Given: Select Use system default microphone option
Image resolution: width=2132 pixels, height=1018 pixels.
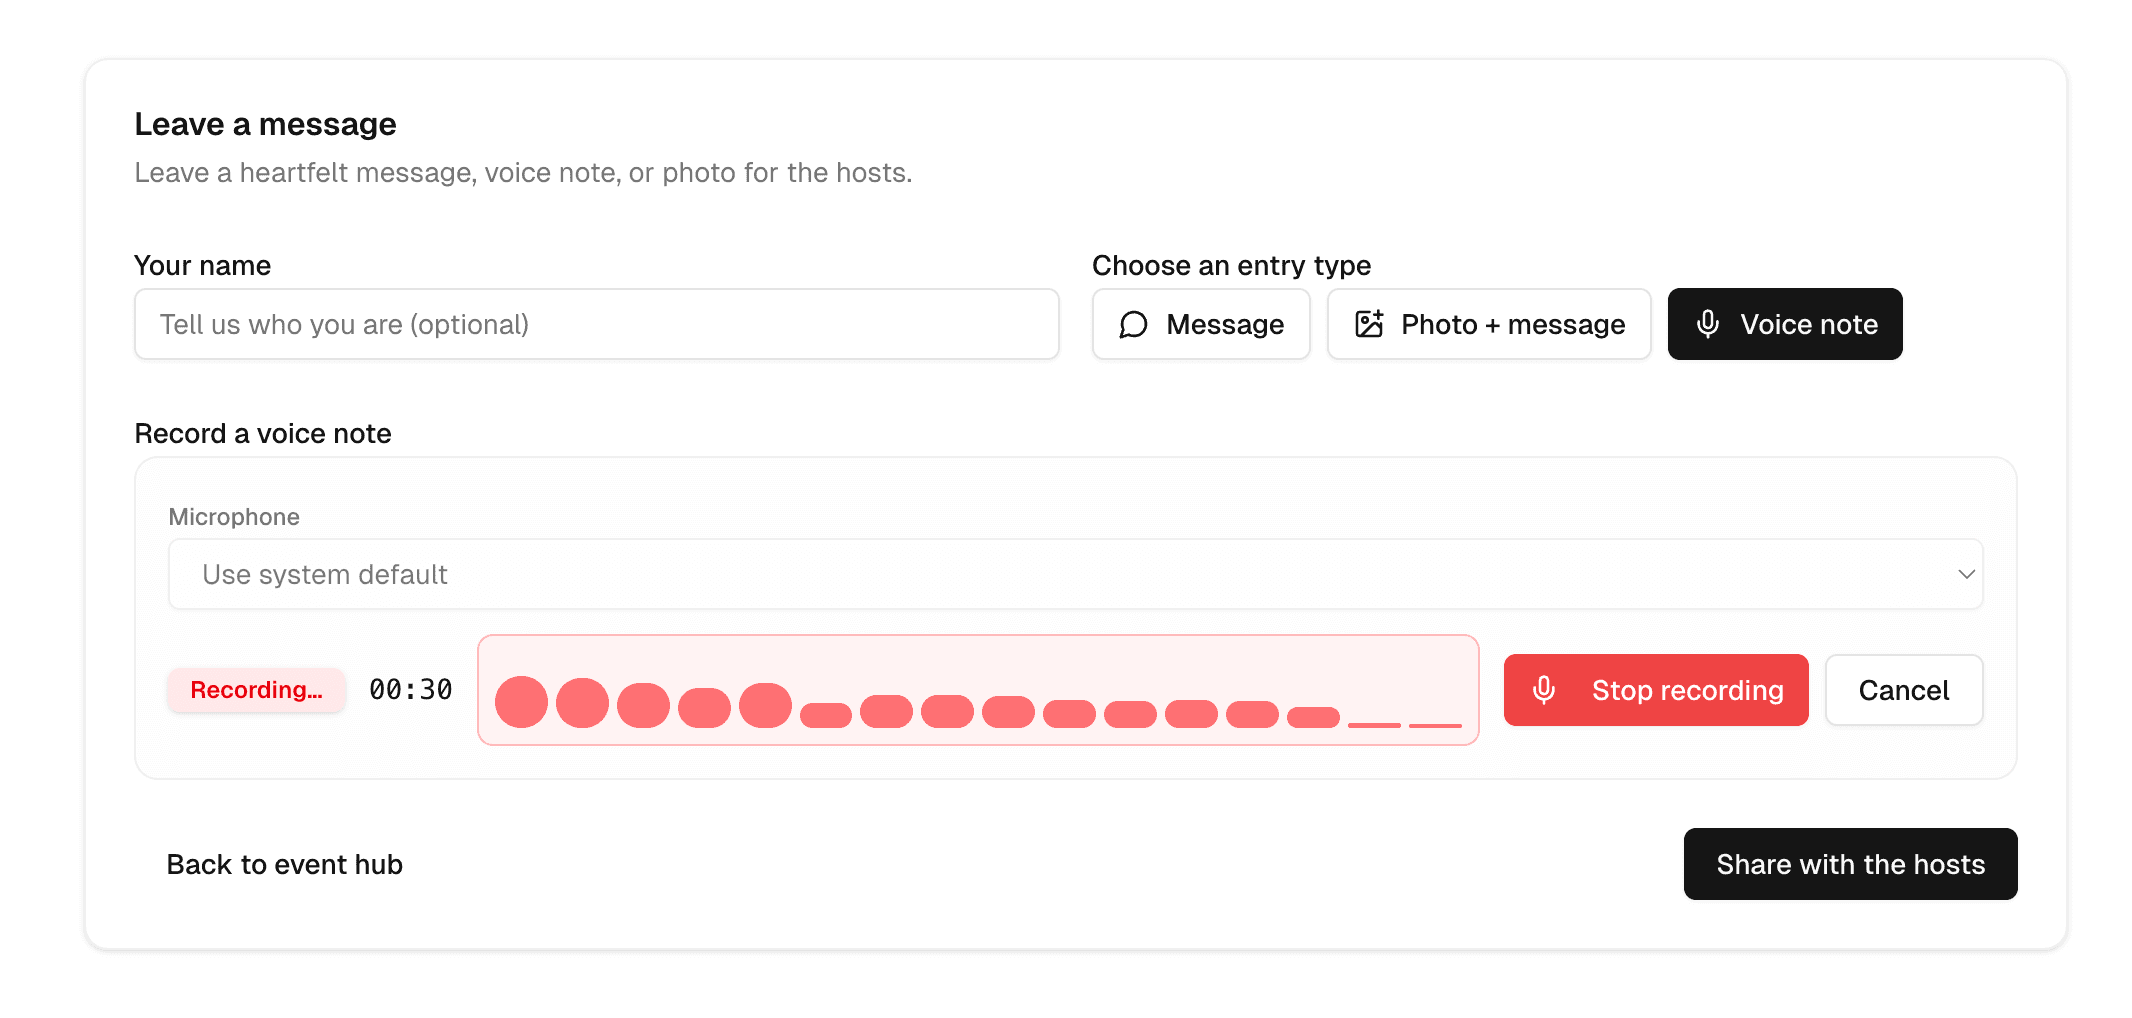Looking at the screenshot, I should coord(323,574).
